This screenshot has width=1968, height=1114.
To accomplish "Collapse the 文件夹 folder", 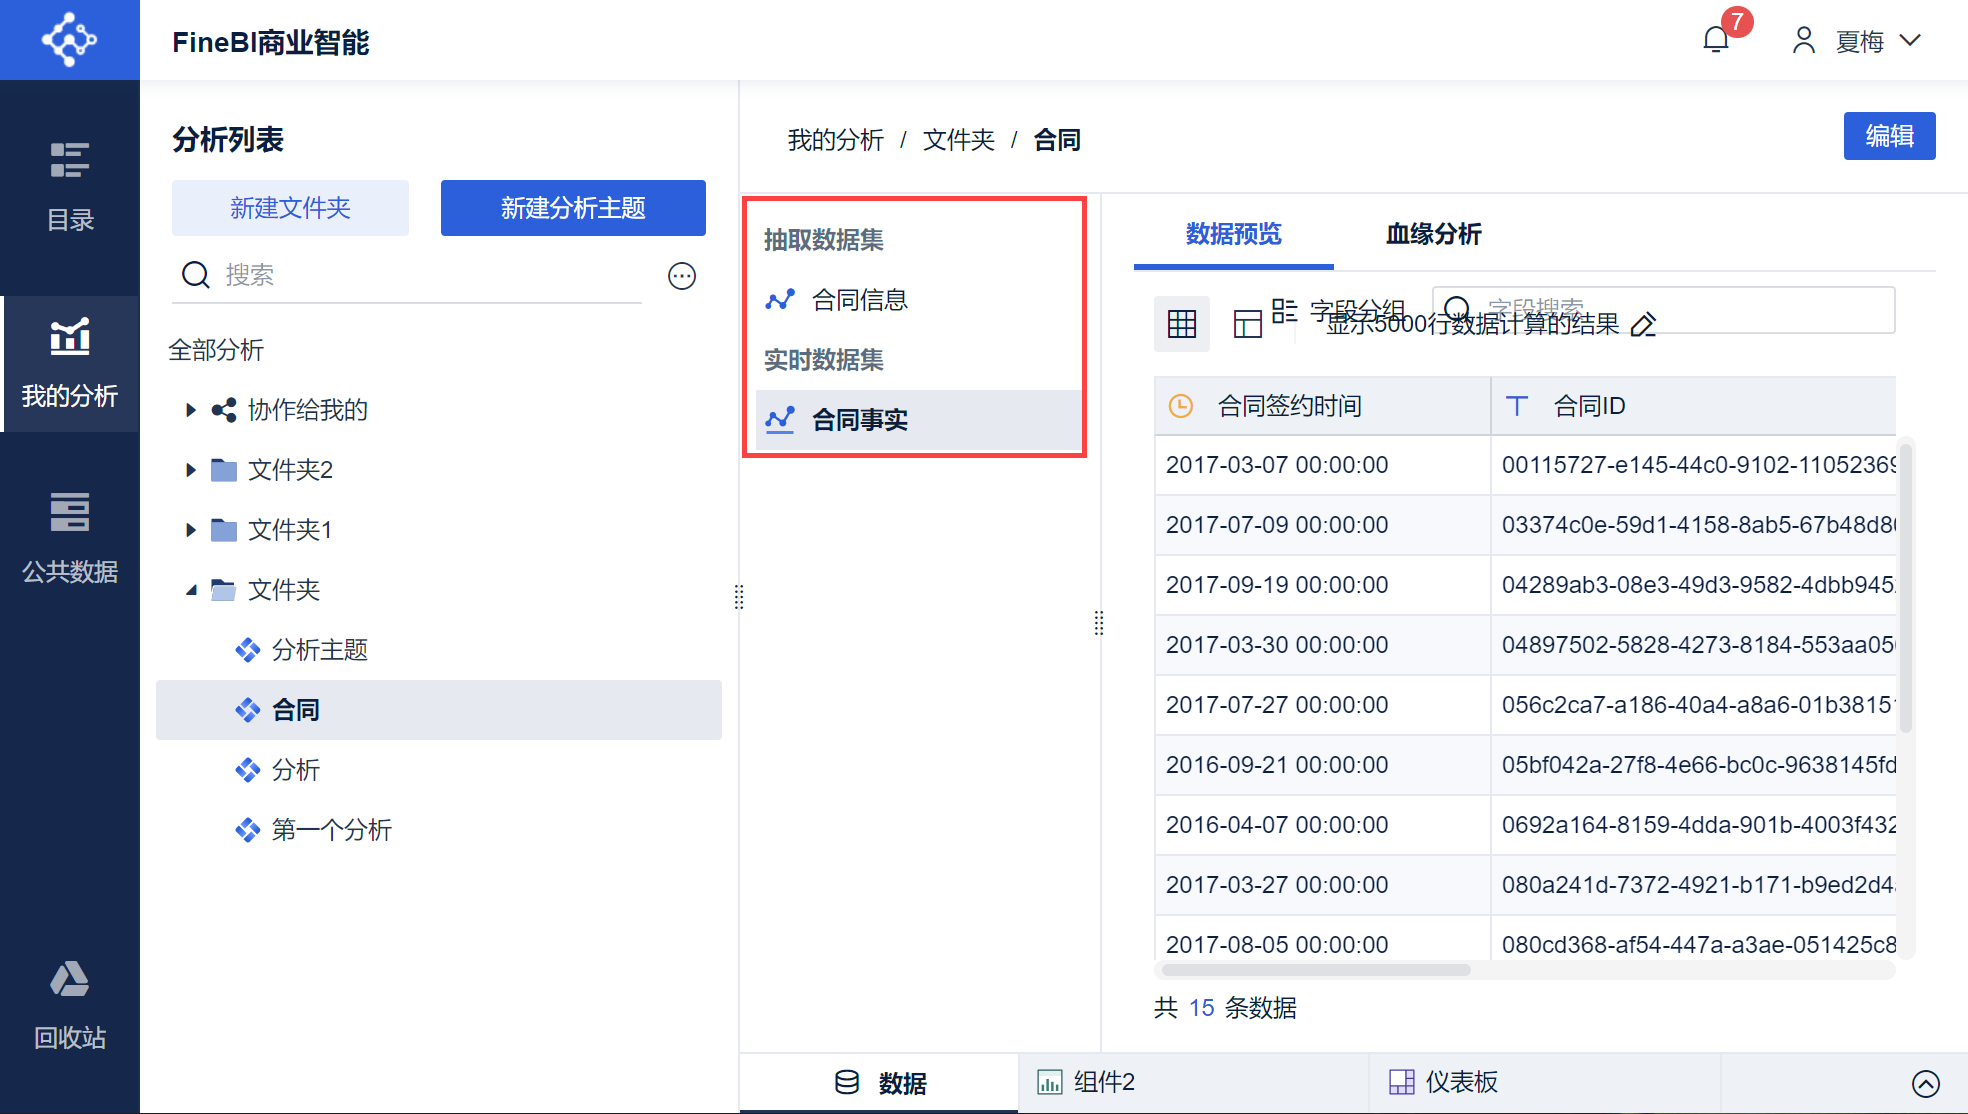I will click(191, 590).
